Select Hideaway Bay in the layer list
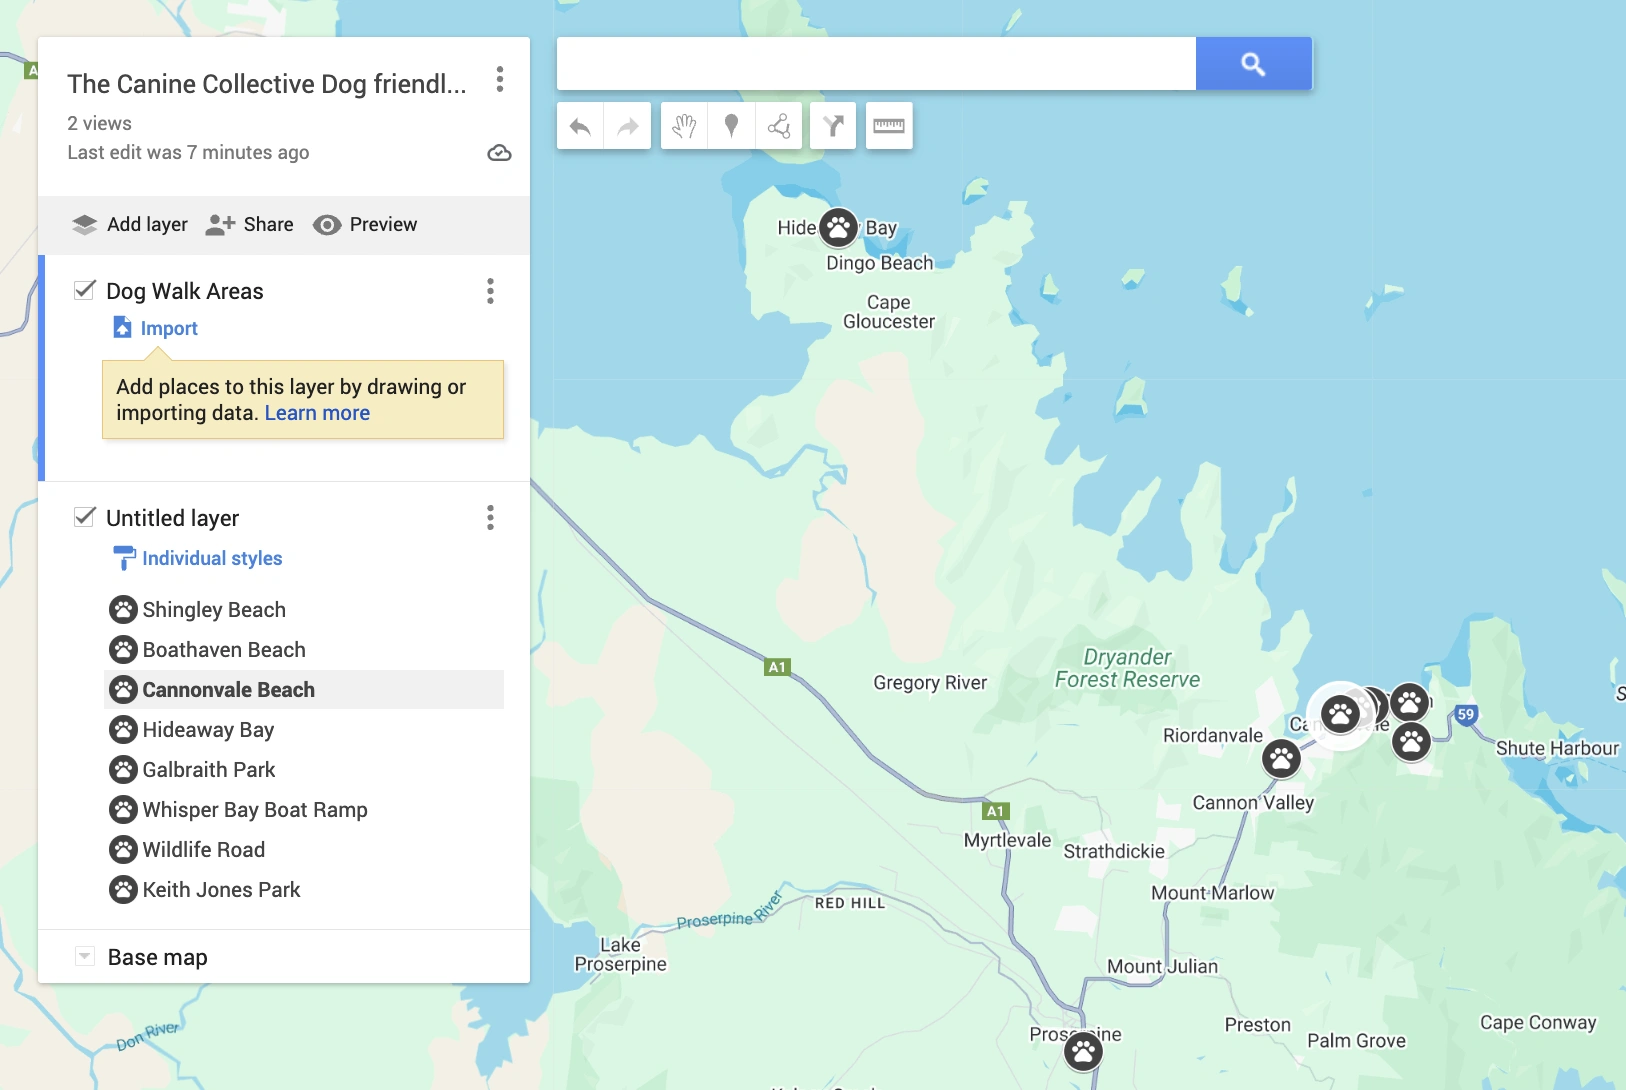 click(304, 729)
